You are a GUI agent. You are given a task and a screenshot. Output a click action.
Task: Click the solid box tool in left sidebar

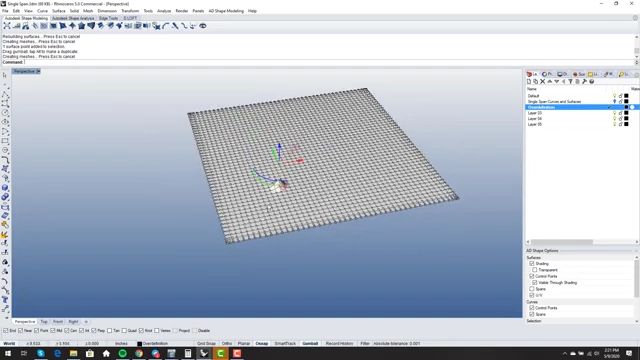point(5,188)
